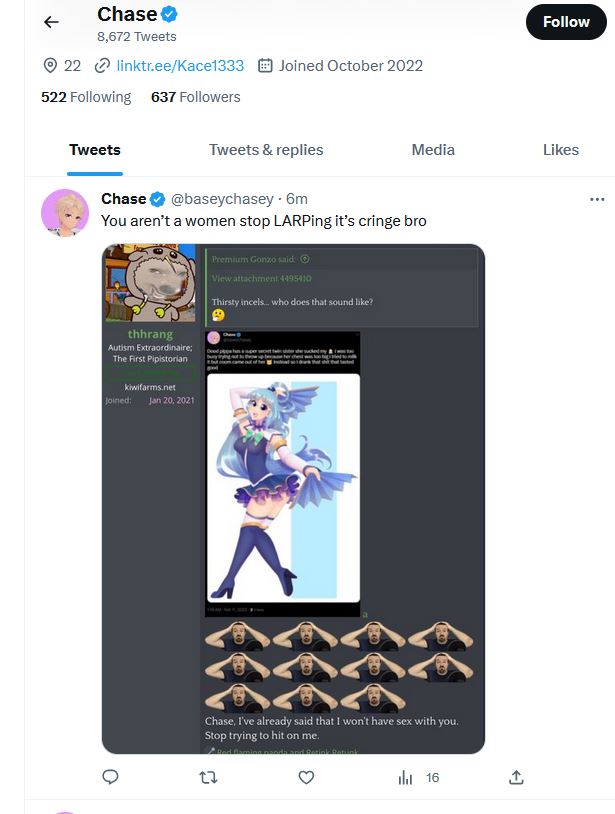Viewport: 615px width, 814px height.
Task: Click the 6m tweet timestamp
Action: pyautogui.click(x=297, y=199)
